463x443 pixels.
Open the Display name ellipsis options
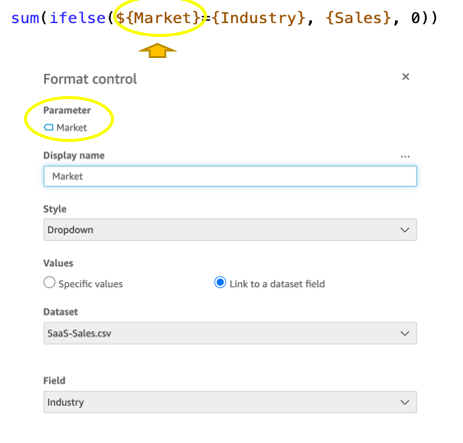pos(405,156)
